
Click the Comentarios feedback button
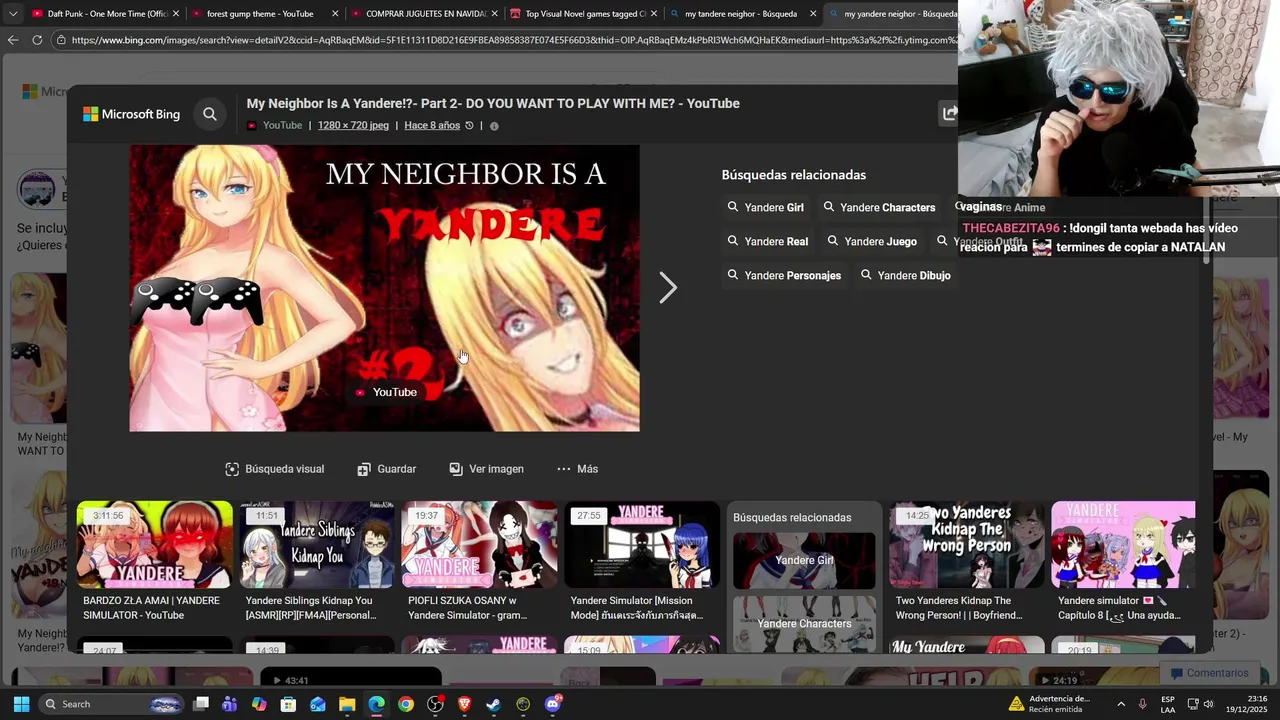tap(1209, 673)
